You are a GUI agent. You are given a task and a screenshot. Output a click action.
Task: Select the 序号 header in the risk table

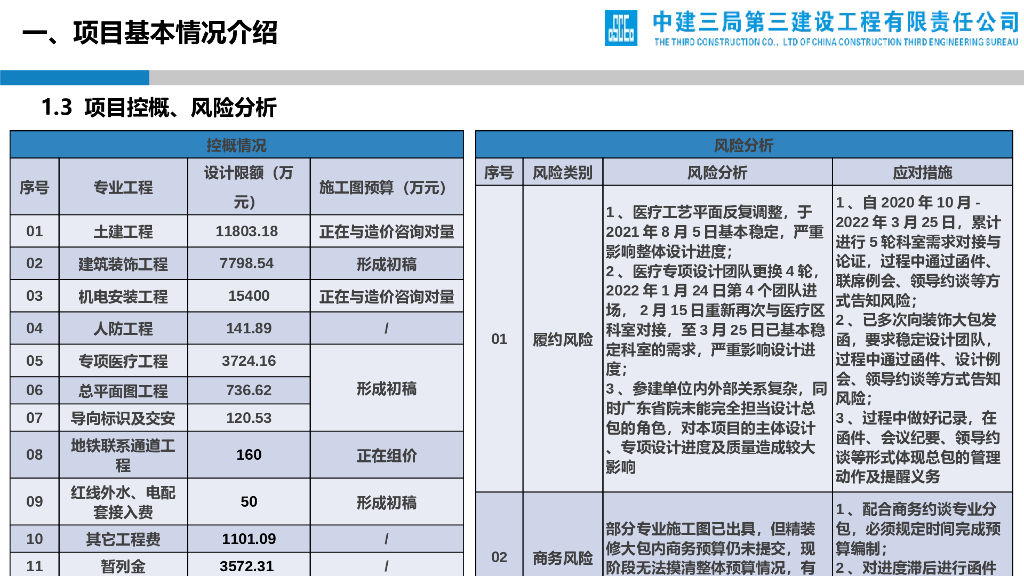point(499,172)
